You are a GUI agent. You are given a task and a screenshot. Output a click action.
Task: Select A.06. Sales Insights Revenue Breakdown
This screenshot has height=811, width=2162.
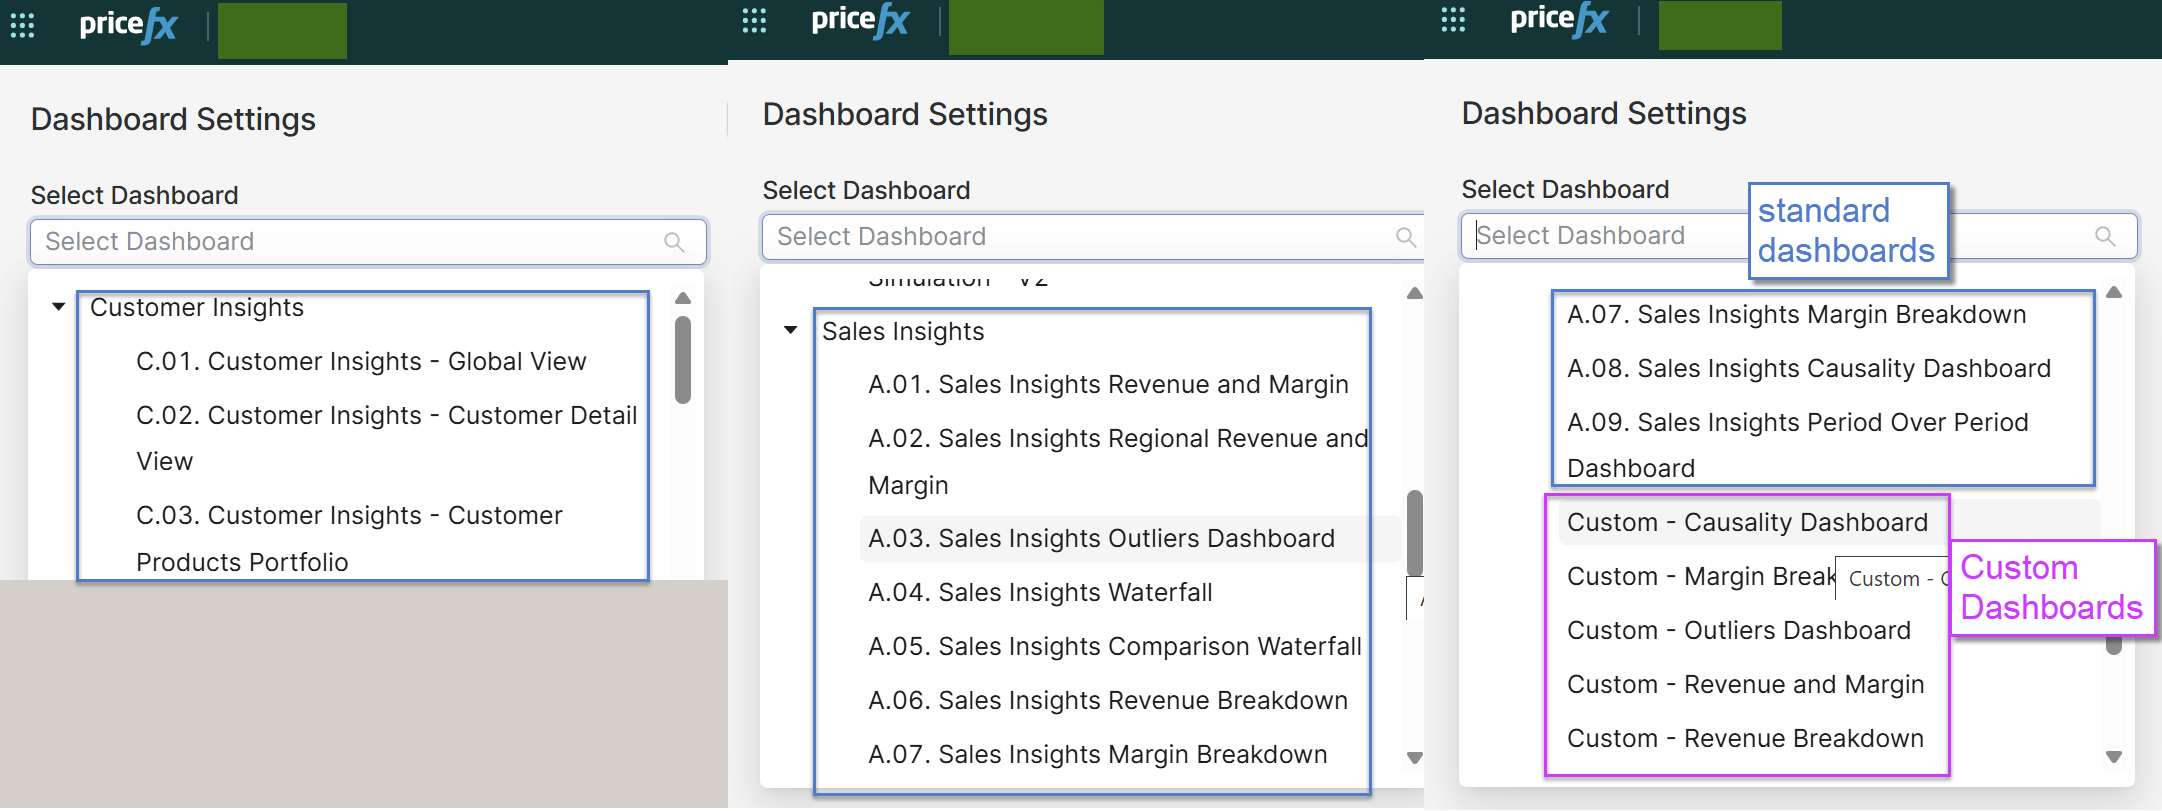[x=1107, y=700]
